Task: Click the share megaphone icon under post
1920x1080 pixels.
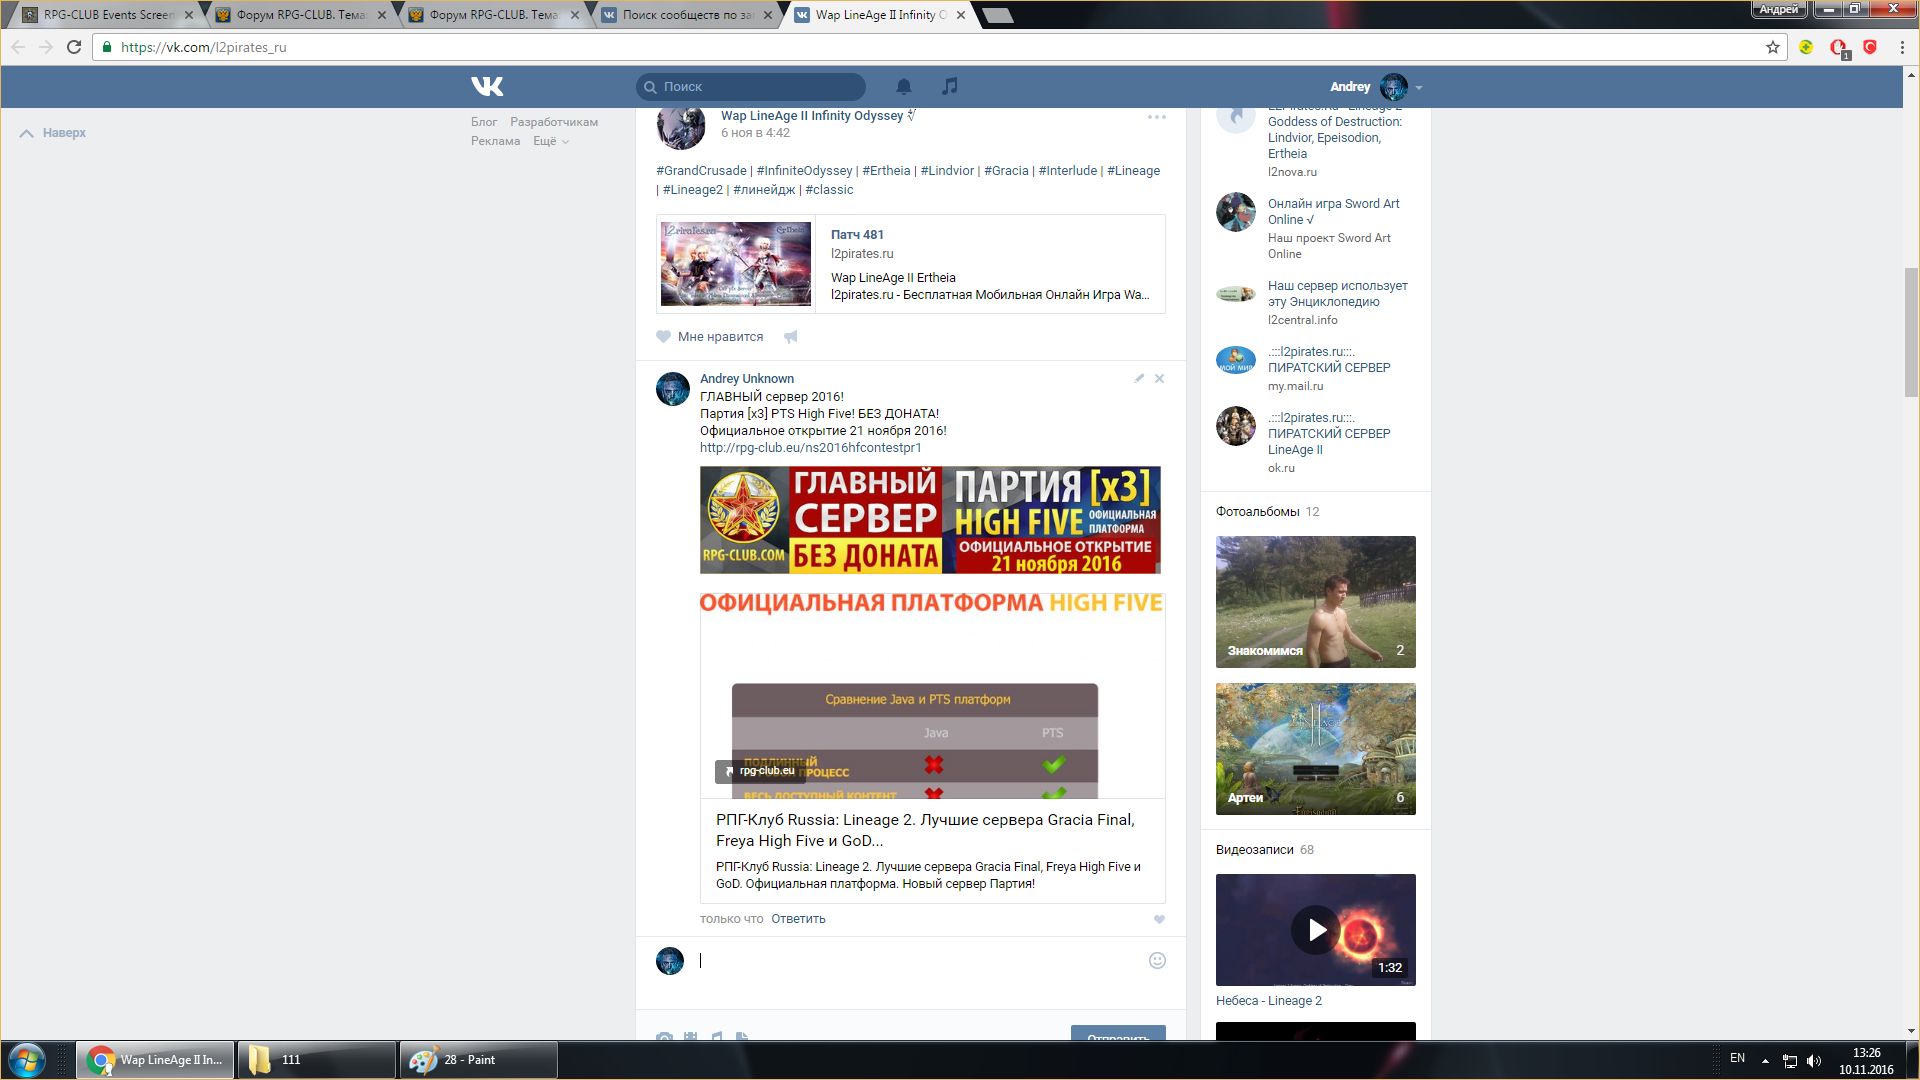Action: tap(791, 337)
